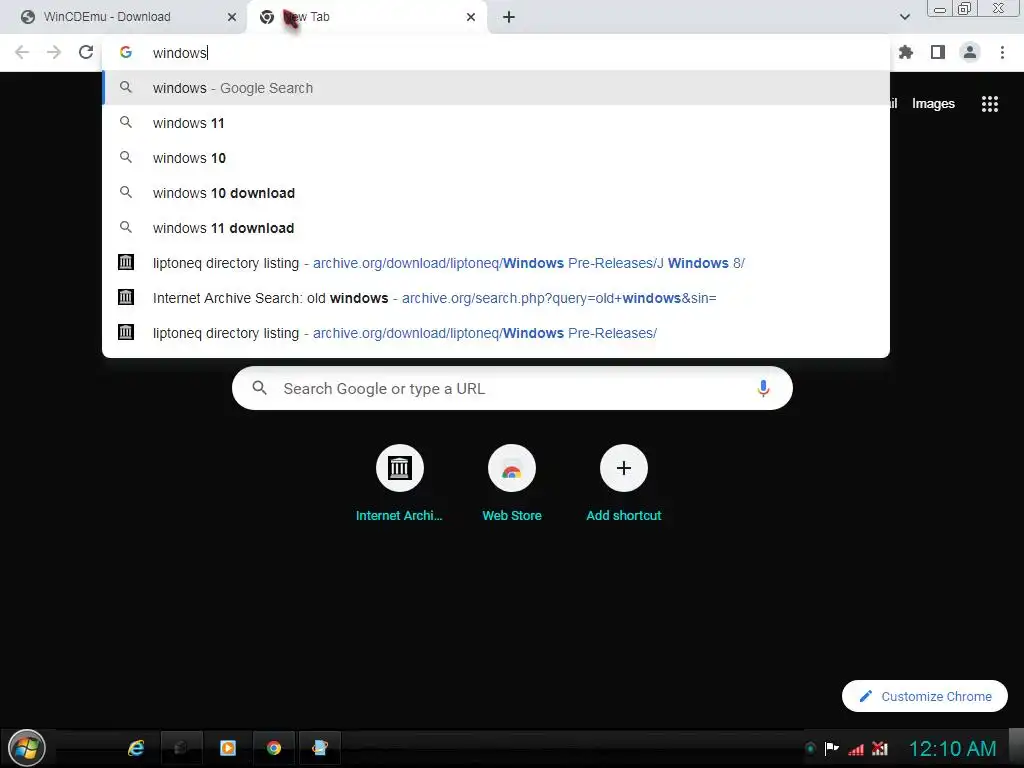The width and height of the screenshot is (1024, 768).
Task: Click the magnifier icon beside 'windows 11'
Action: [126, 122]
